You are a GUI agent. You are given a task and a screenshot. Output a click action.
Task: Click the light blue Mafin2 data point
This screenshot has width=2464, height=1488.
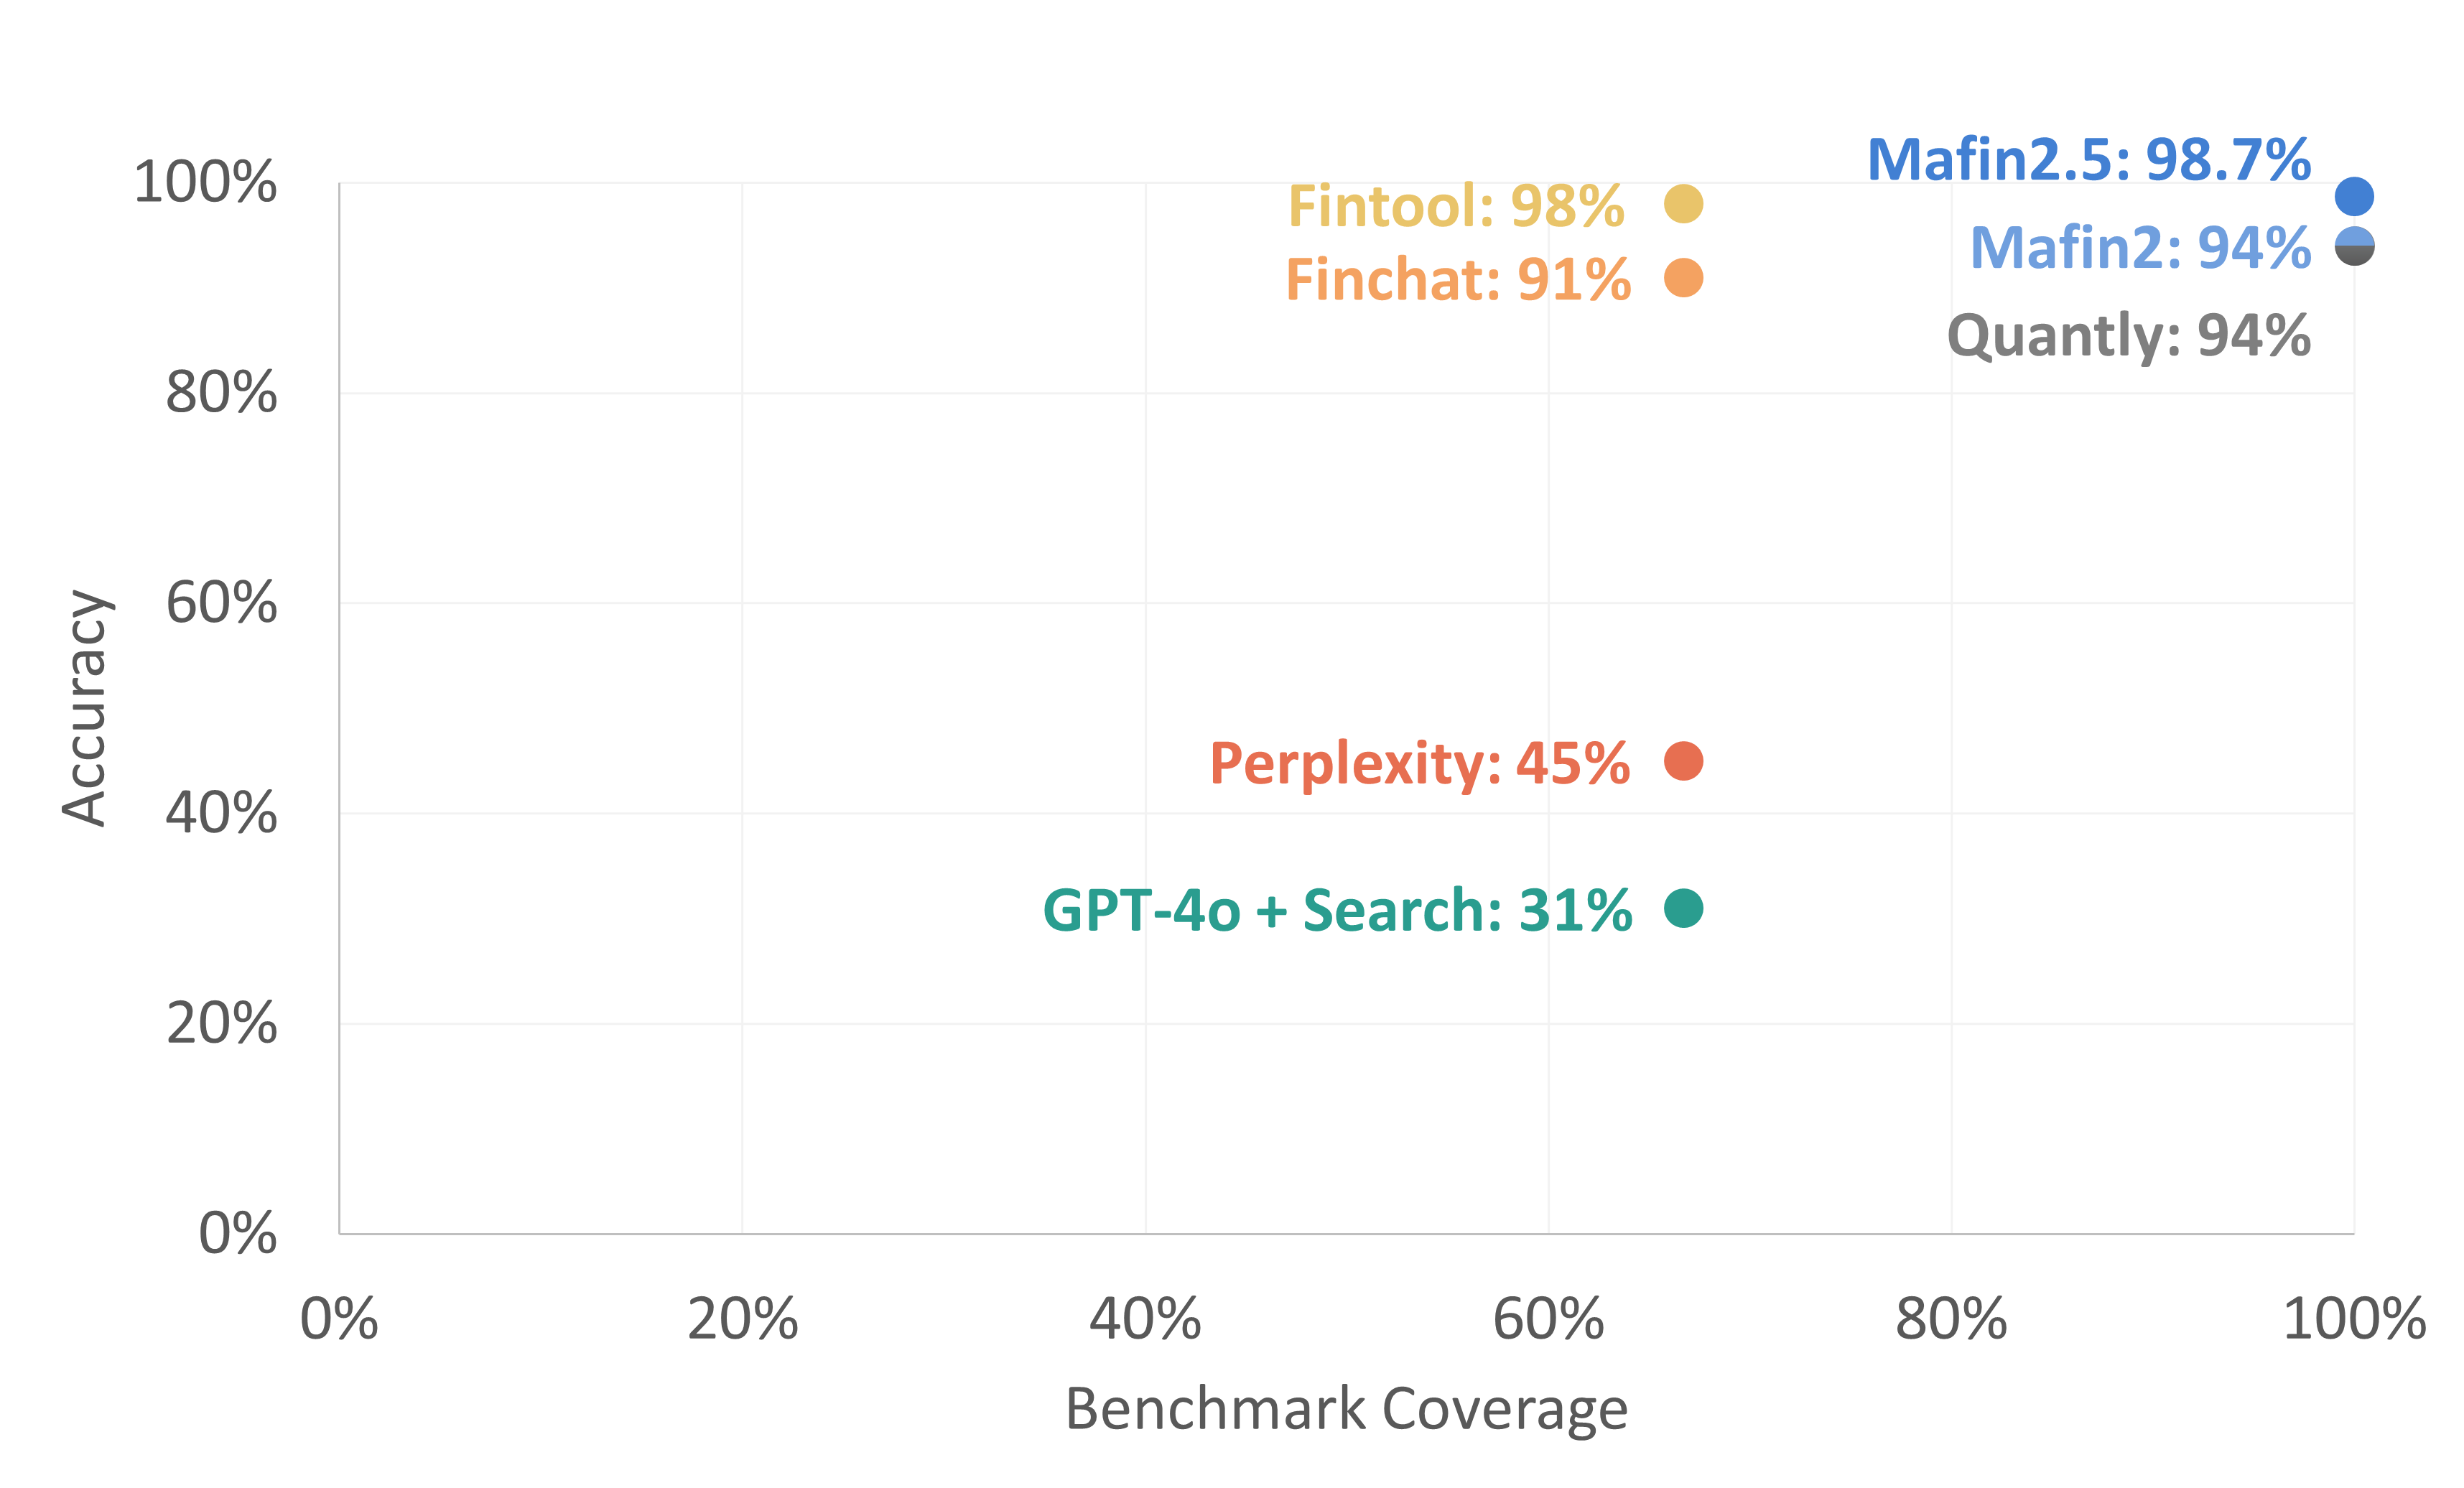(x=2354, y=238)
